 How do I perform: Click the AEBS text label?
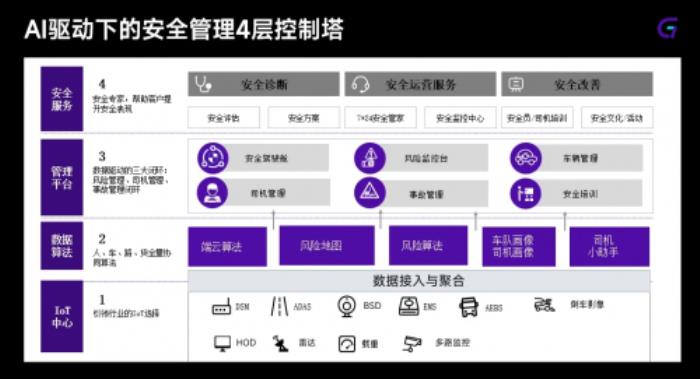[494, 308]
